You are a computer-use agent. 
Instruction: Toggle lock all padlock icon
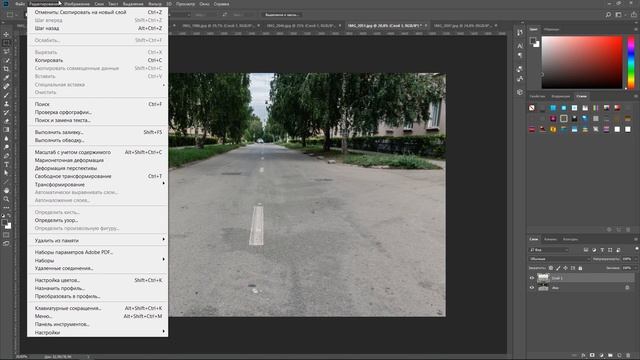coord(580,268)
